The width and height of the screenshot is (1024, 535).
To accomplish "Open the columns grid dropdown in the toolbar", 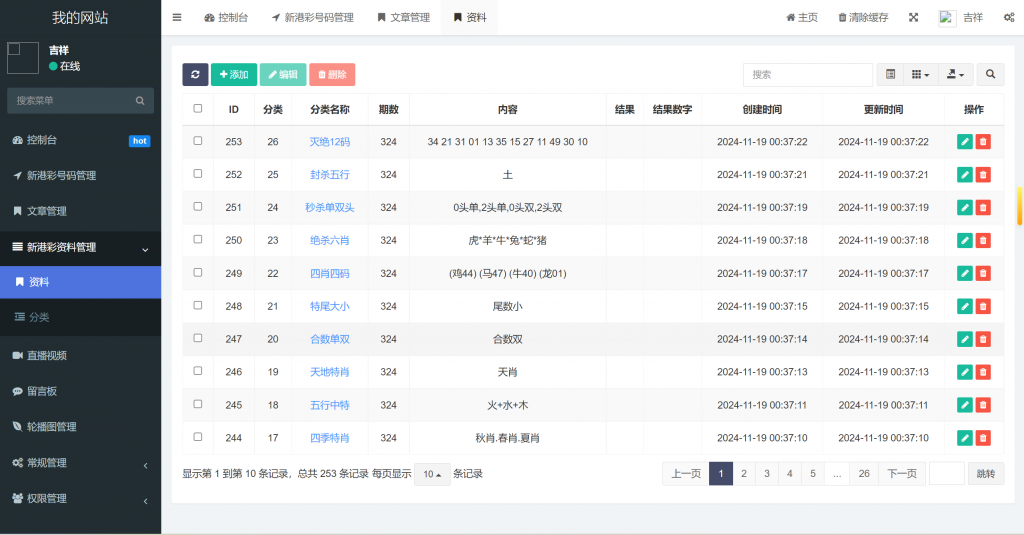I will 920,75.
